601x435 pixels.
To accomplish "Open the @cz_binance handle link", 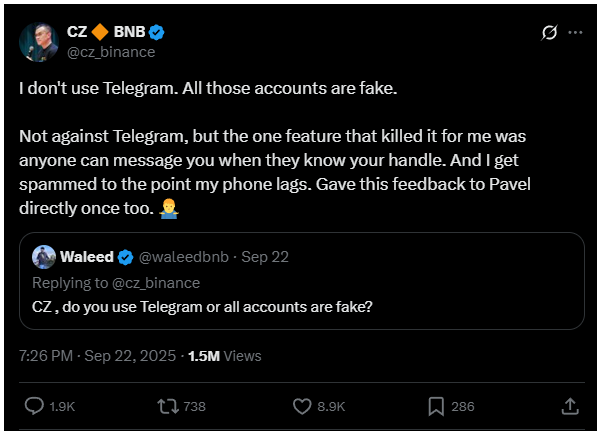I will [110, 51].
